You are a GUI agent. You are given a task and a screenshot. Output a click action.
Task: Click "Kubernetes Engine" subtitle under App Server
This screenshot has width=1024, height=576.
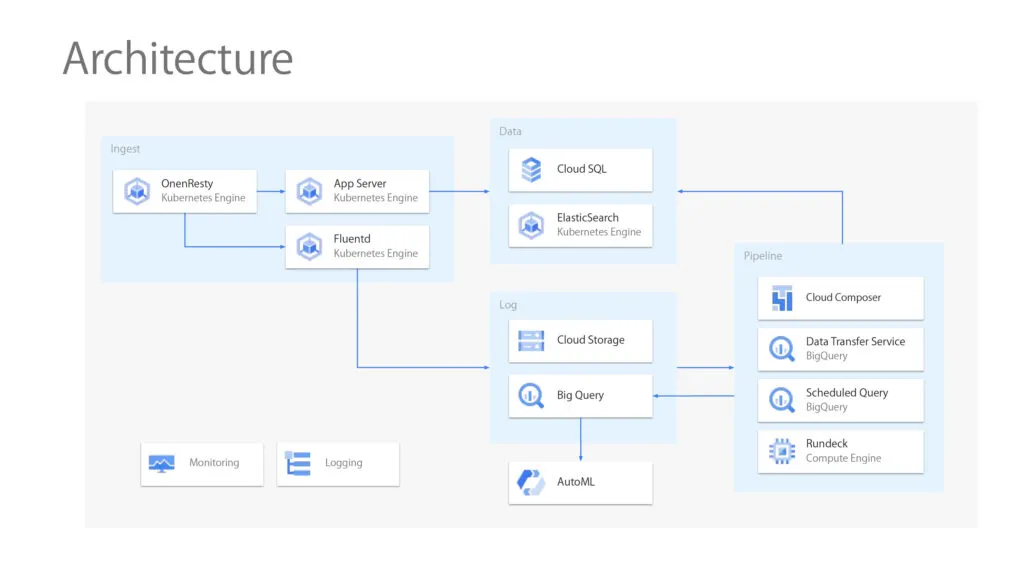pyautogui.click(x=376, y=198)
